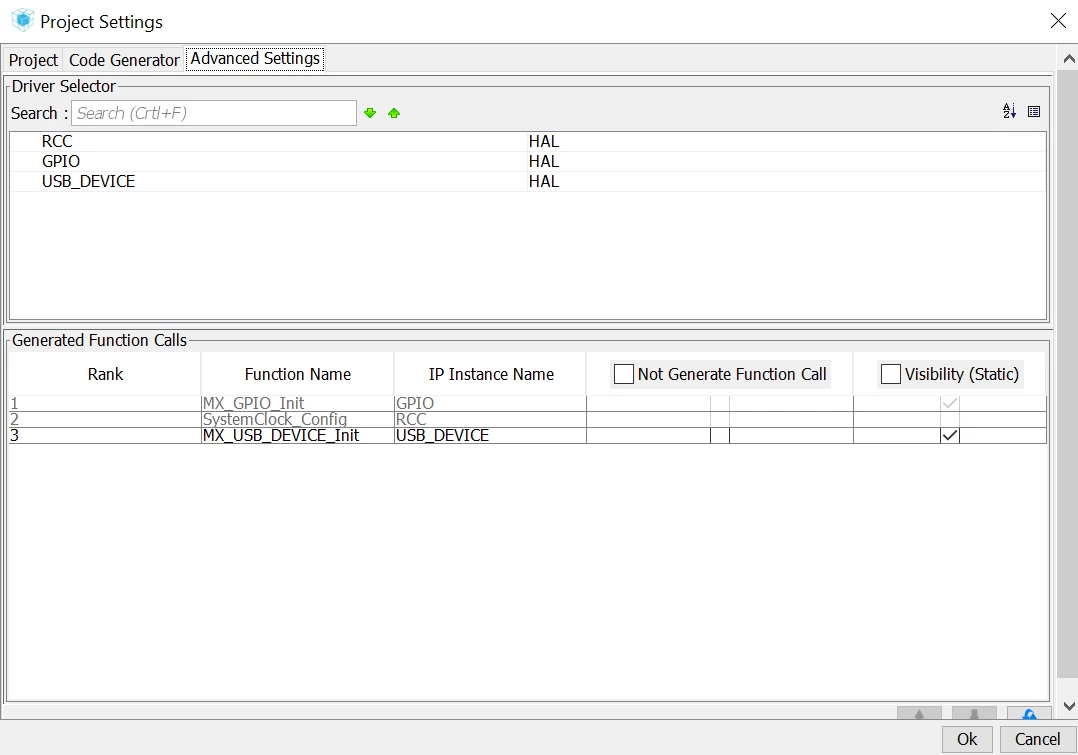Toggle static visibility checkbox for SystemClock_Config row

pos(950,419)
